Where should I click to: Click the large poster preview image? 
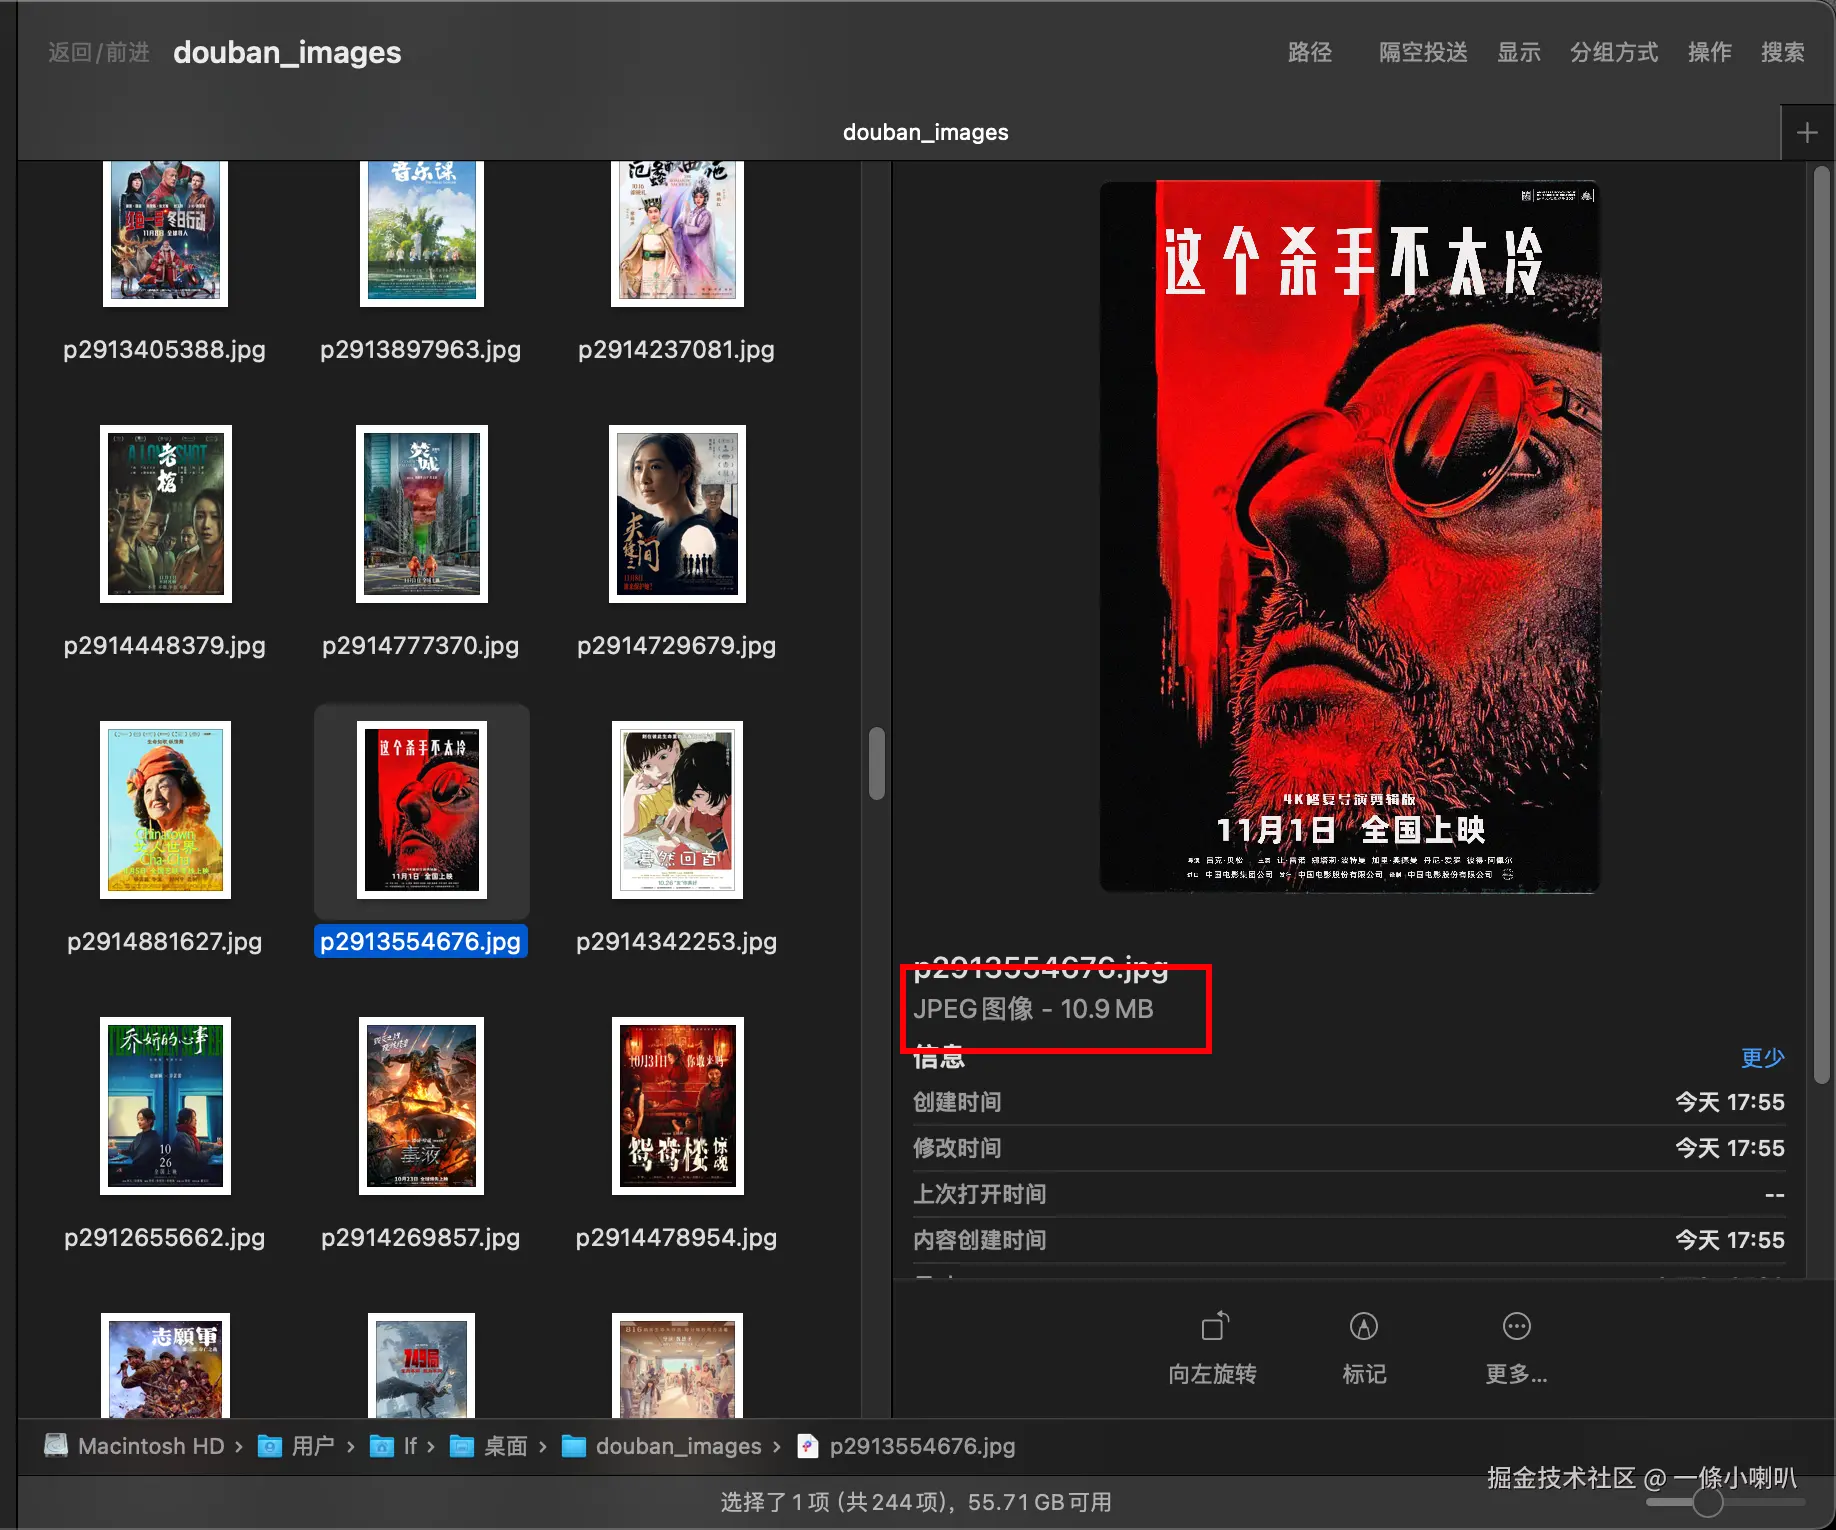(1350, 536)
